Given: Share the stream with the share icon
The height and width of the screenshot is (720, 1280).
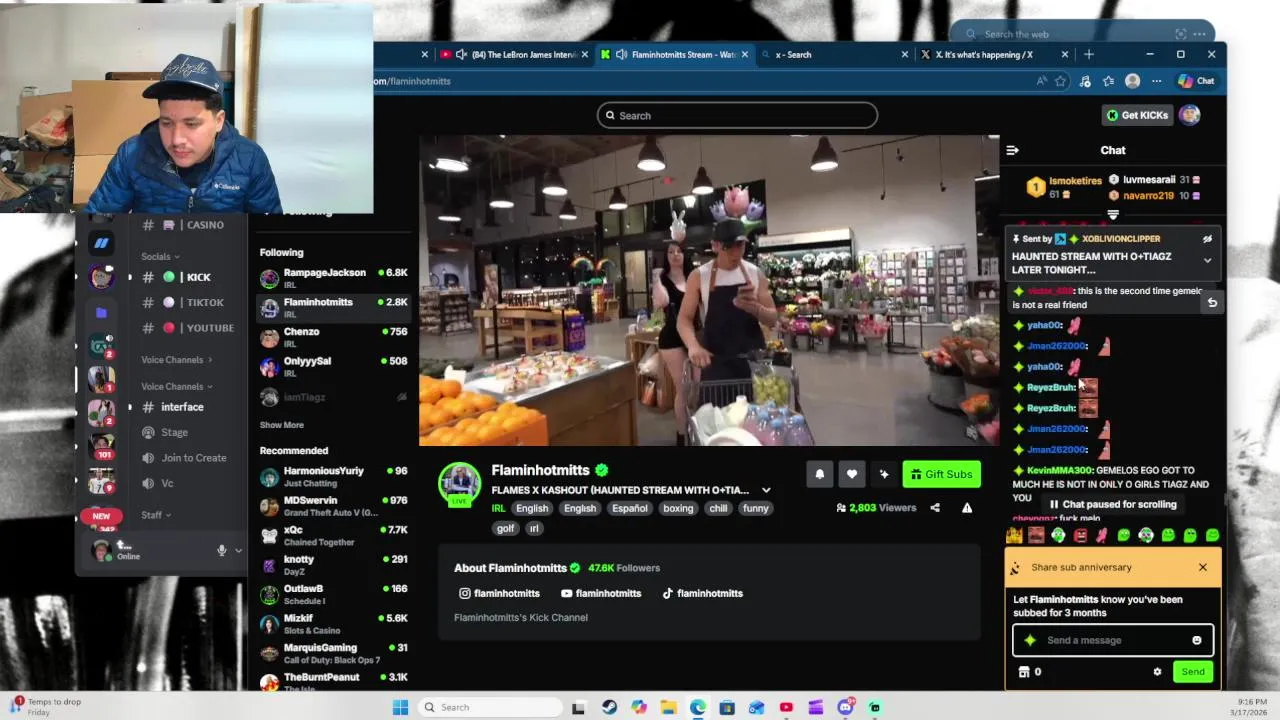Looking at the screenshot, I should tap(935, 508).
